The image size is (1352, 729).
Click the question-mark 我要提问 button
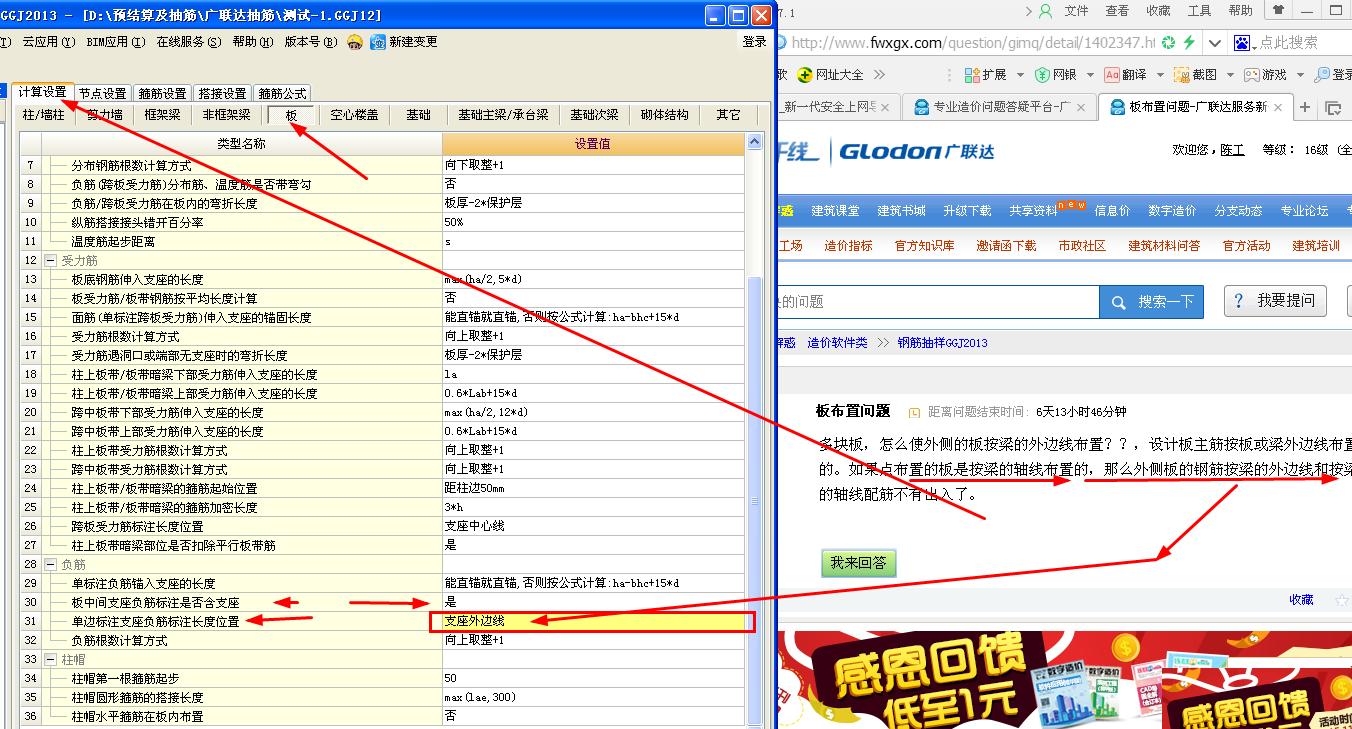click(x=1275, y=301)
